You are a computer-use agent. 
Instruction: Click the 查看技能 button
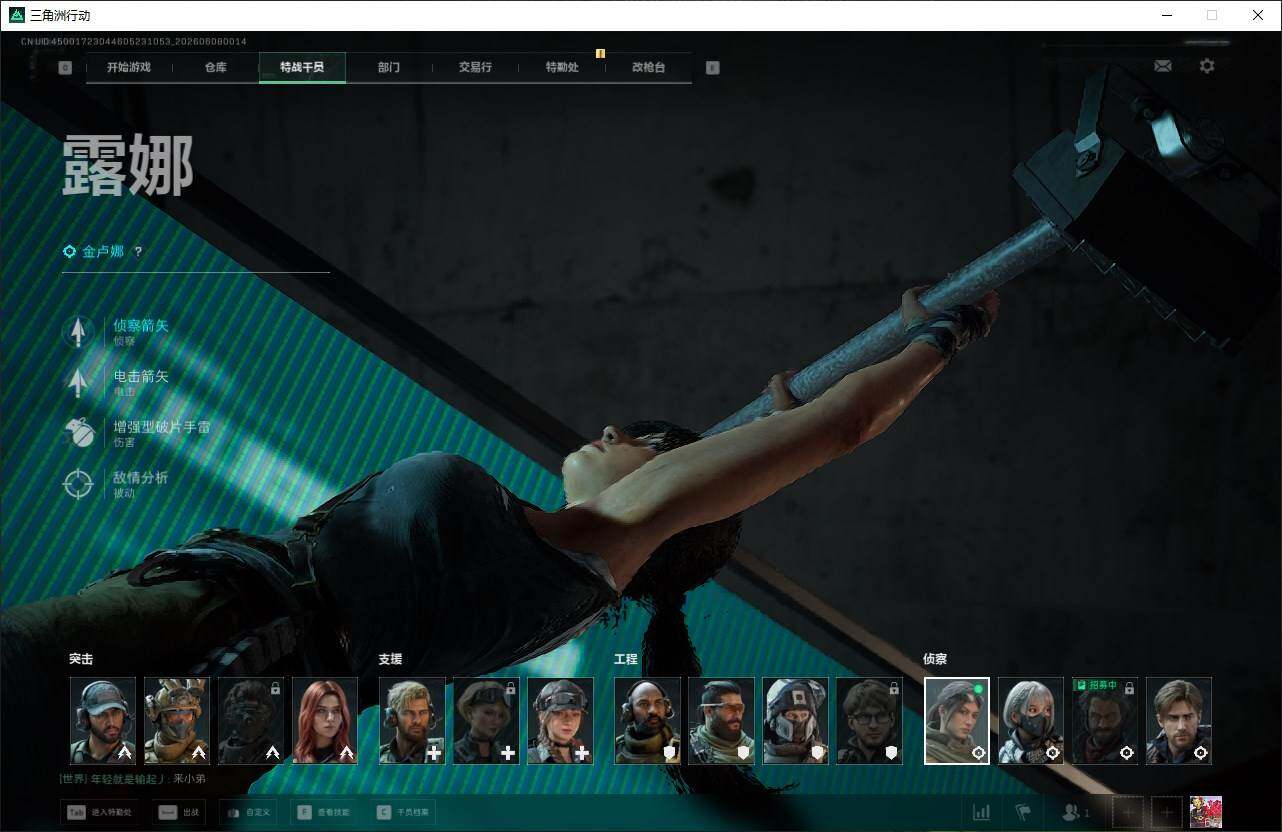point(324,813)
